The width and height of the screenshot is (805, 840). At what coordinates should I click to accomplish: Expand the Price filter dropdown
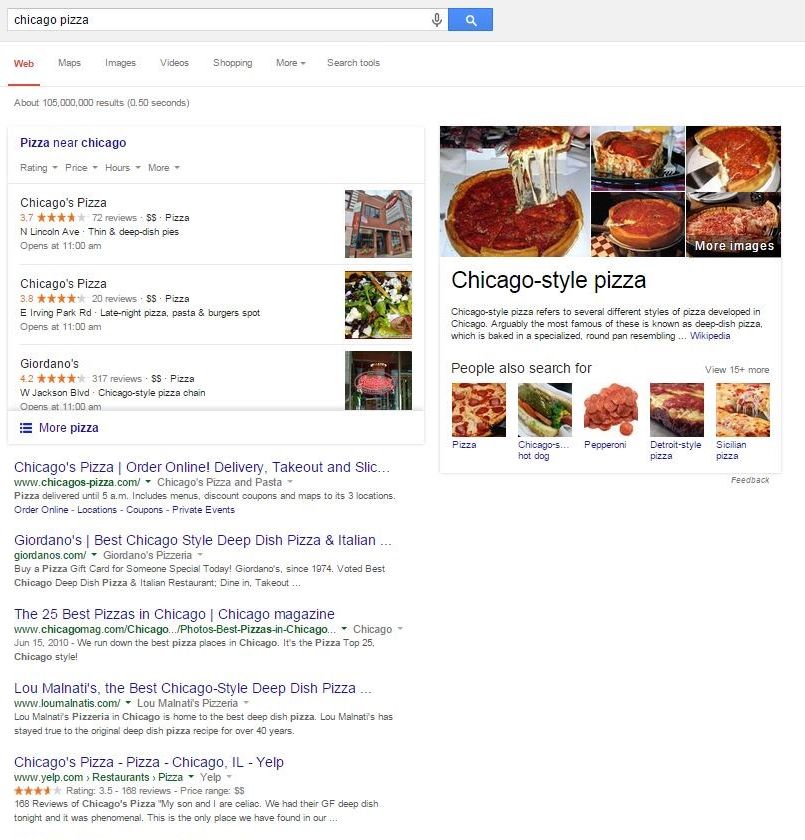click(x=81, y=168)
